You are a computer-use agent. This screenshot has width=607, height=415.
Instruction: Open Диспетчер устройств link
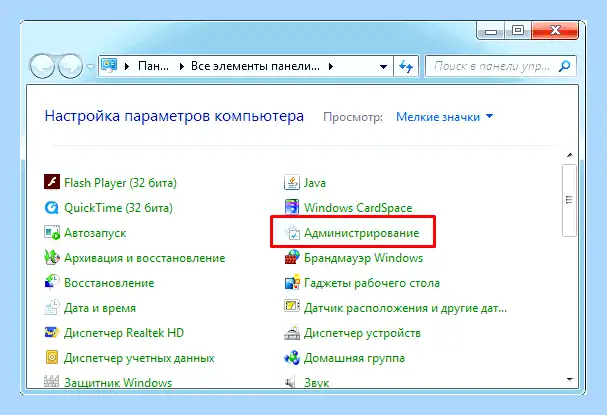(362, 333)
